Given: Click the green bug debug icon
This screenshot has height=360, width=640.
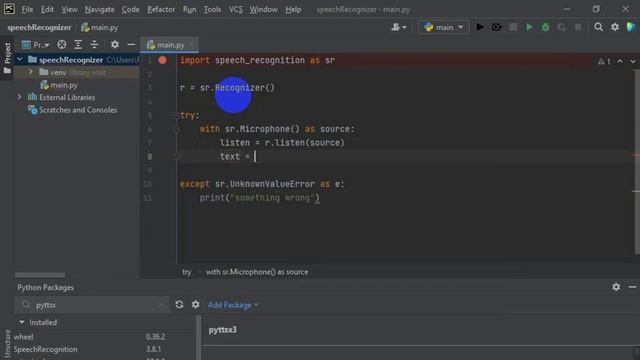Looking at the screenshot, I should tap(545, 27).
